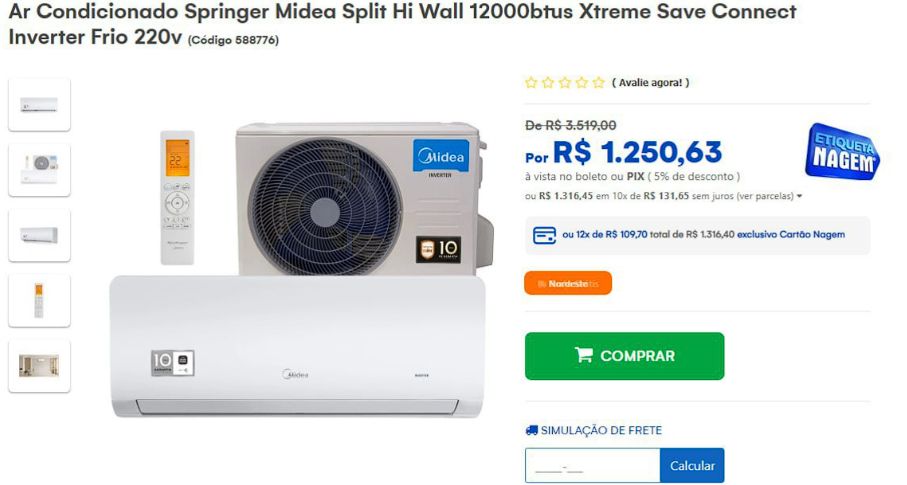Viewport: 907px width, 485px height.
Task: Click the third rating star
Action: tap(565, 83)
